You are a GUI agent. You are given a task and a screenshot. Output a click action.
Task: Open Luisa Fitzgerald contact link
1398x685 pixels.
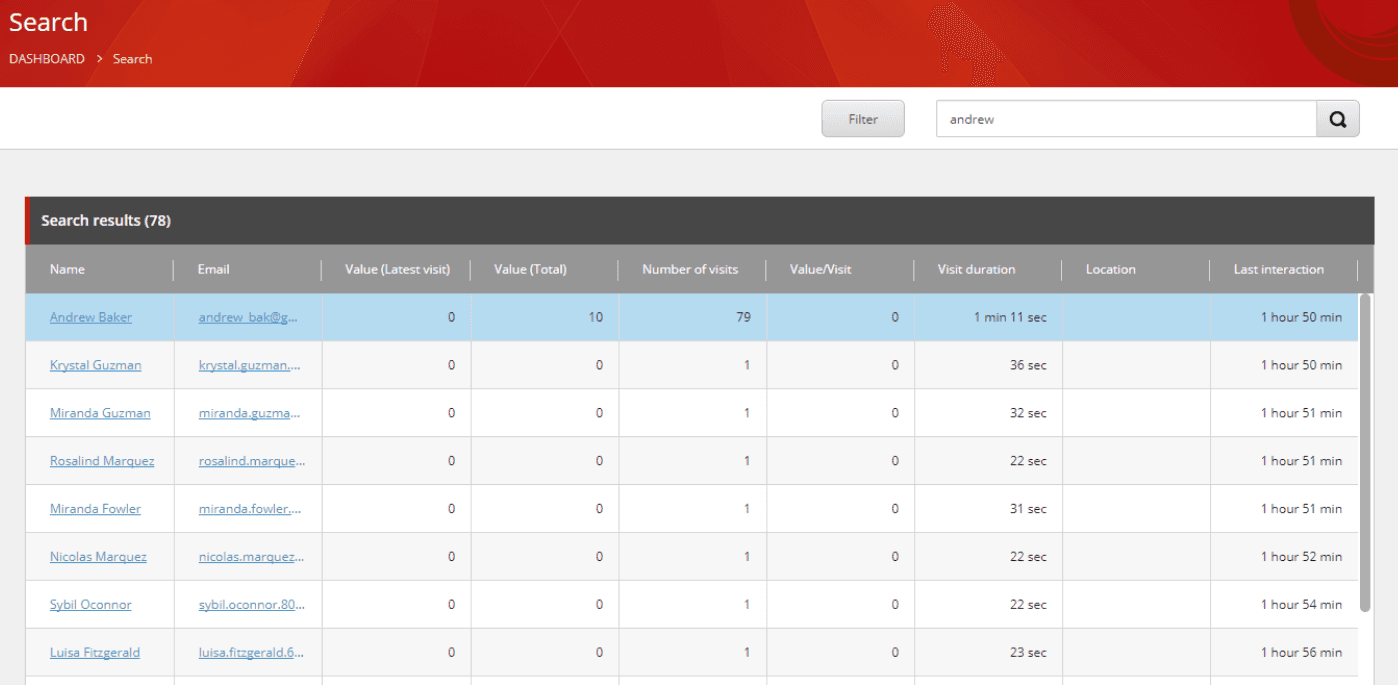[x=95, y=653]
